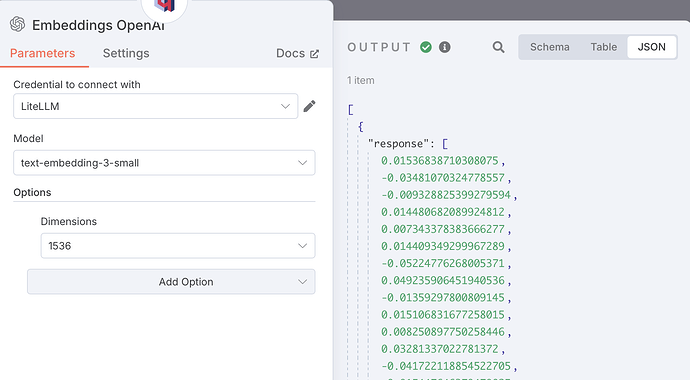Screen dimensions: 690x380
Task: Open the Dimensions 1536 dropdown
Action: click(178, 246)
